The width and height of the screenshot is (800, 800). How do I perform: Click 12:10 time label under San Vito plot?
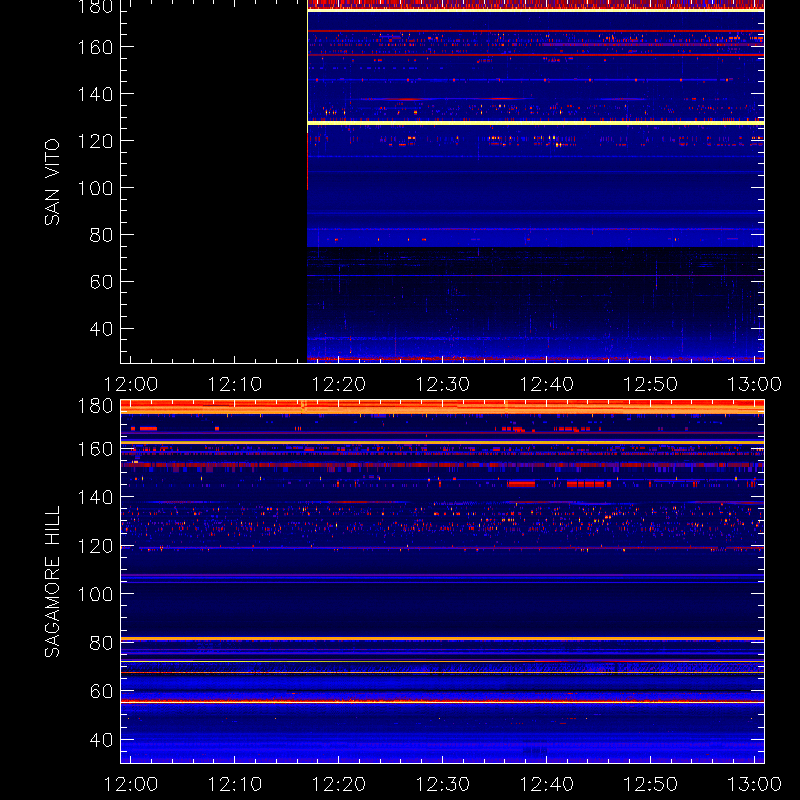pos(235,384)
